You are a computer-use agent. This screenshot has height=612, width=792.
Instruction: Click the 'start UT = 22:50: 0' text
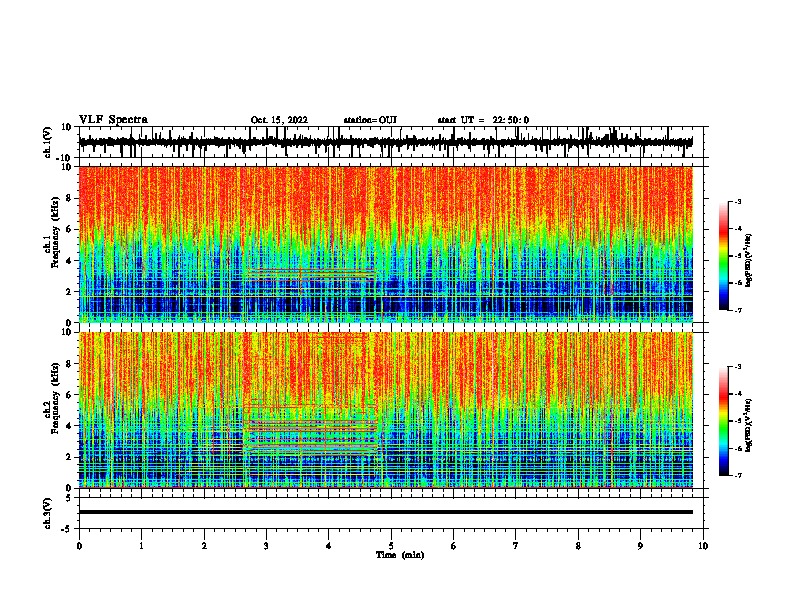click(x=483, y=120)
